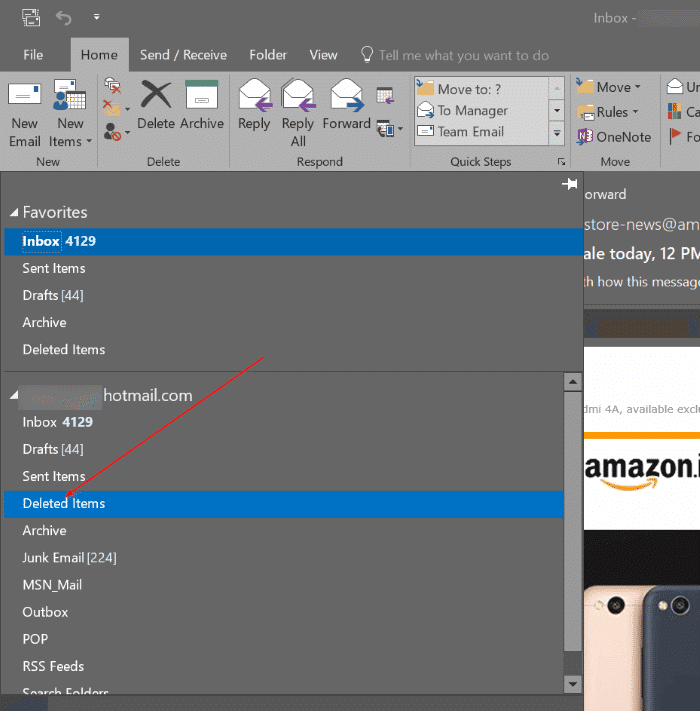Open Archive folder under Favorites

tap(293, 322)
